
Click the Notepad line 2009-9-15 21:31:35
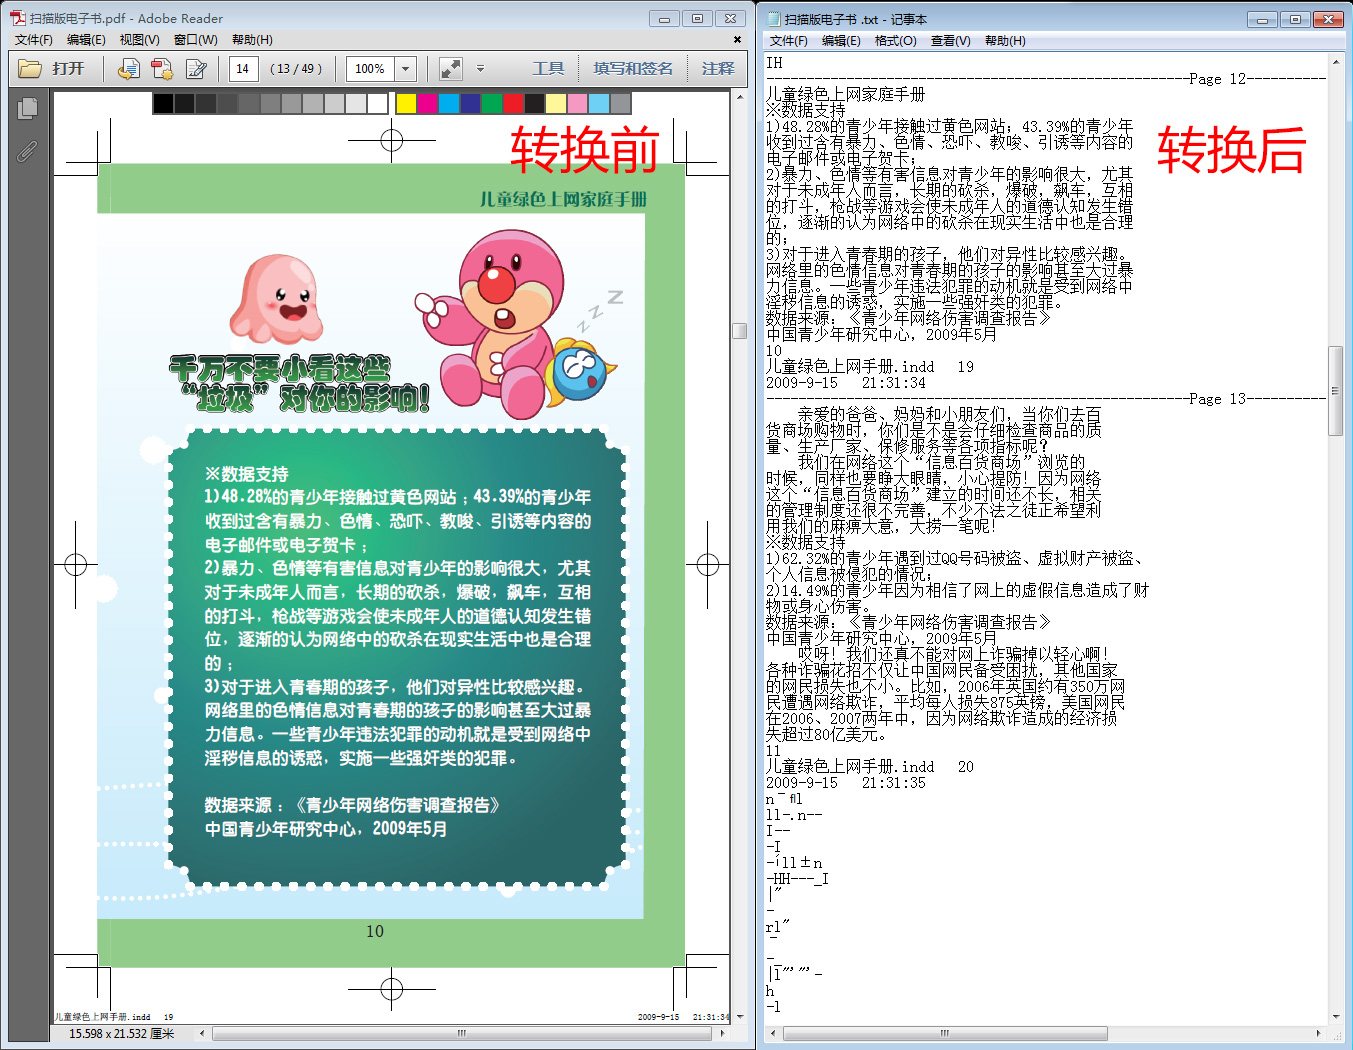pyautogui.click(x=846, y=783)
